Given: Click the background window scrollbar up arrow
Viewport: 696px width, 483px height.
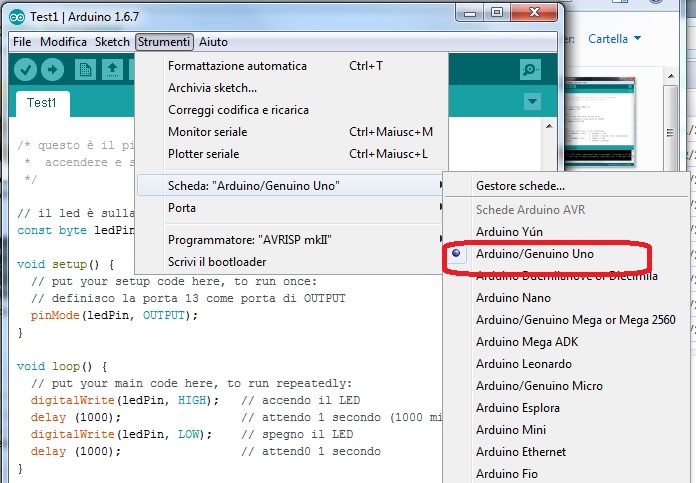Looking at the screenshot, I should [671, 76].
